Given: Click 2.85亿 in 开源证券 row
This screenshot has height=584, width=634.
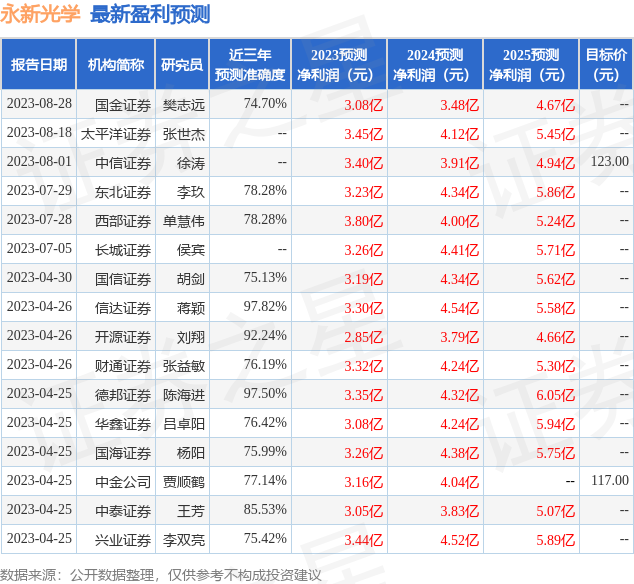Looking at the screenshot, I should coord(363,337).
